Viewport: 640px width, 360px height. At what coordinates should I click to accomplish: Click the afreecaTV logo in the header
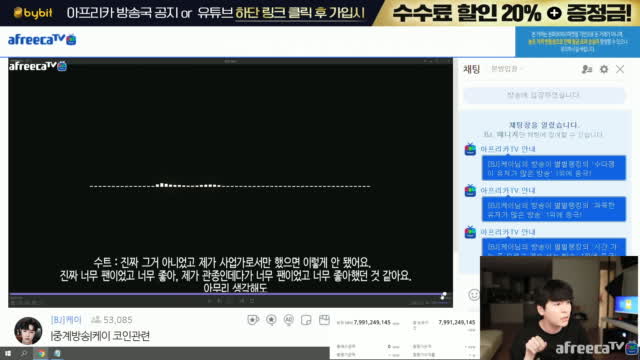pyautogui.click(x=42, y=40)
